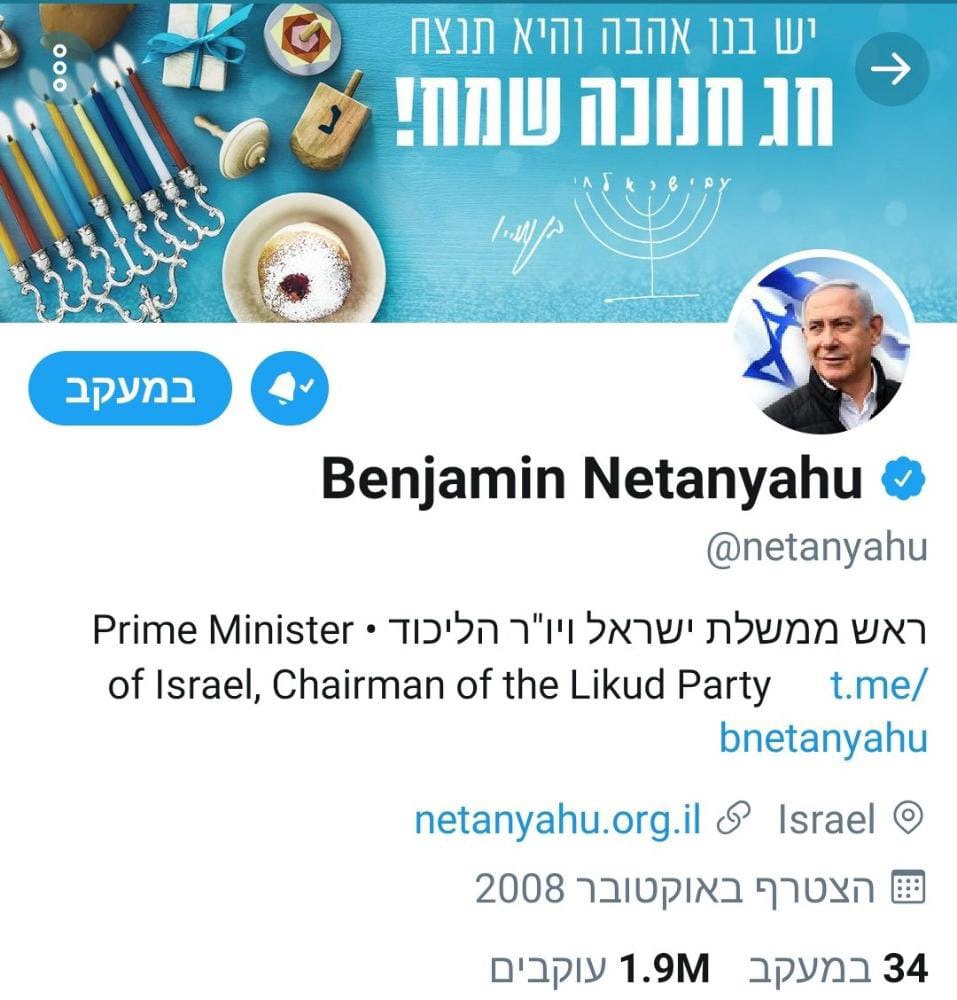The width and height of the screenshot is (957, 1000).
Task: Click the location pin icon
Action: [909, 818]
